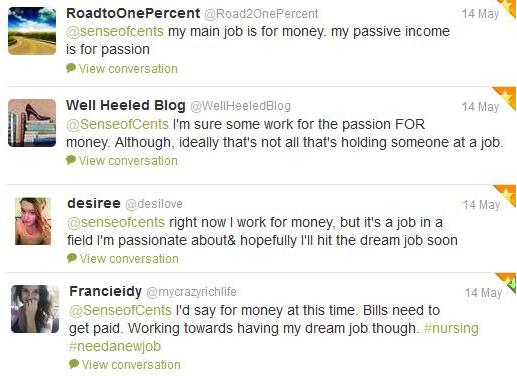Click the speech bubble icon under Francieidy's tweet

point(74,364)
